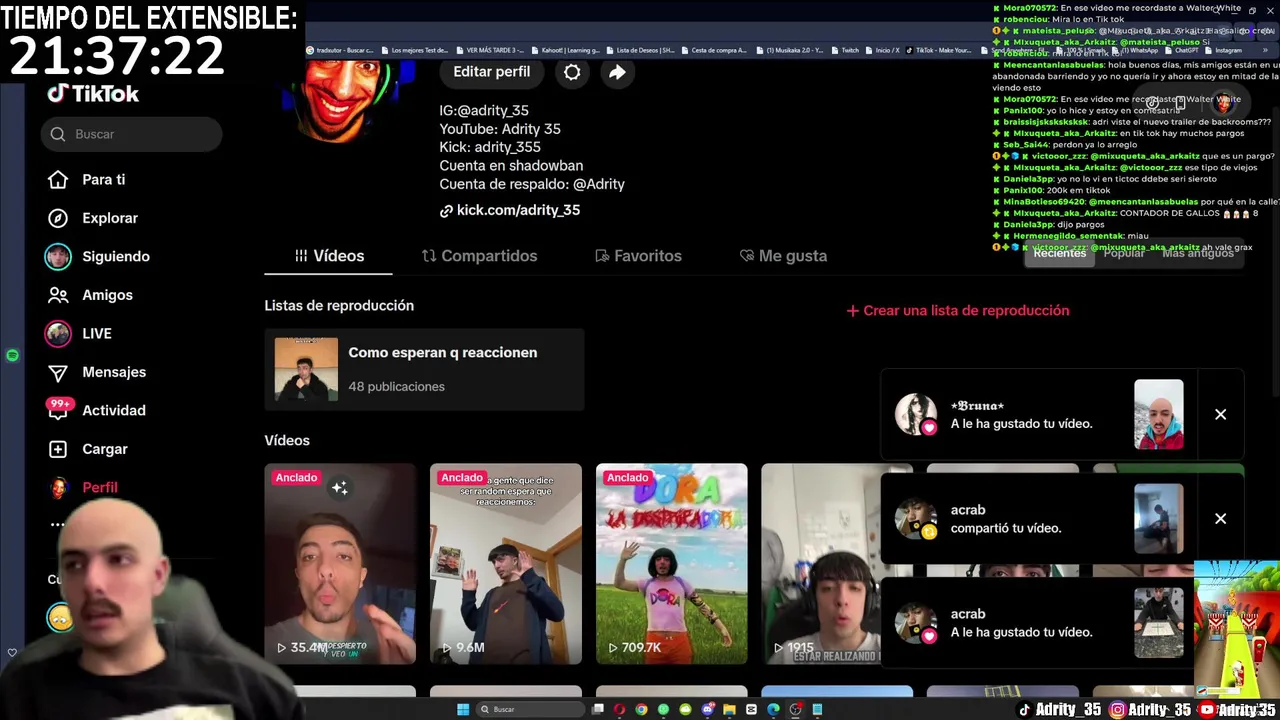Dismiss the Bruna liked notification
The width and height of the screenshot is (1280, 720).
coord(1220,414)
